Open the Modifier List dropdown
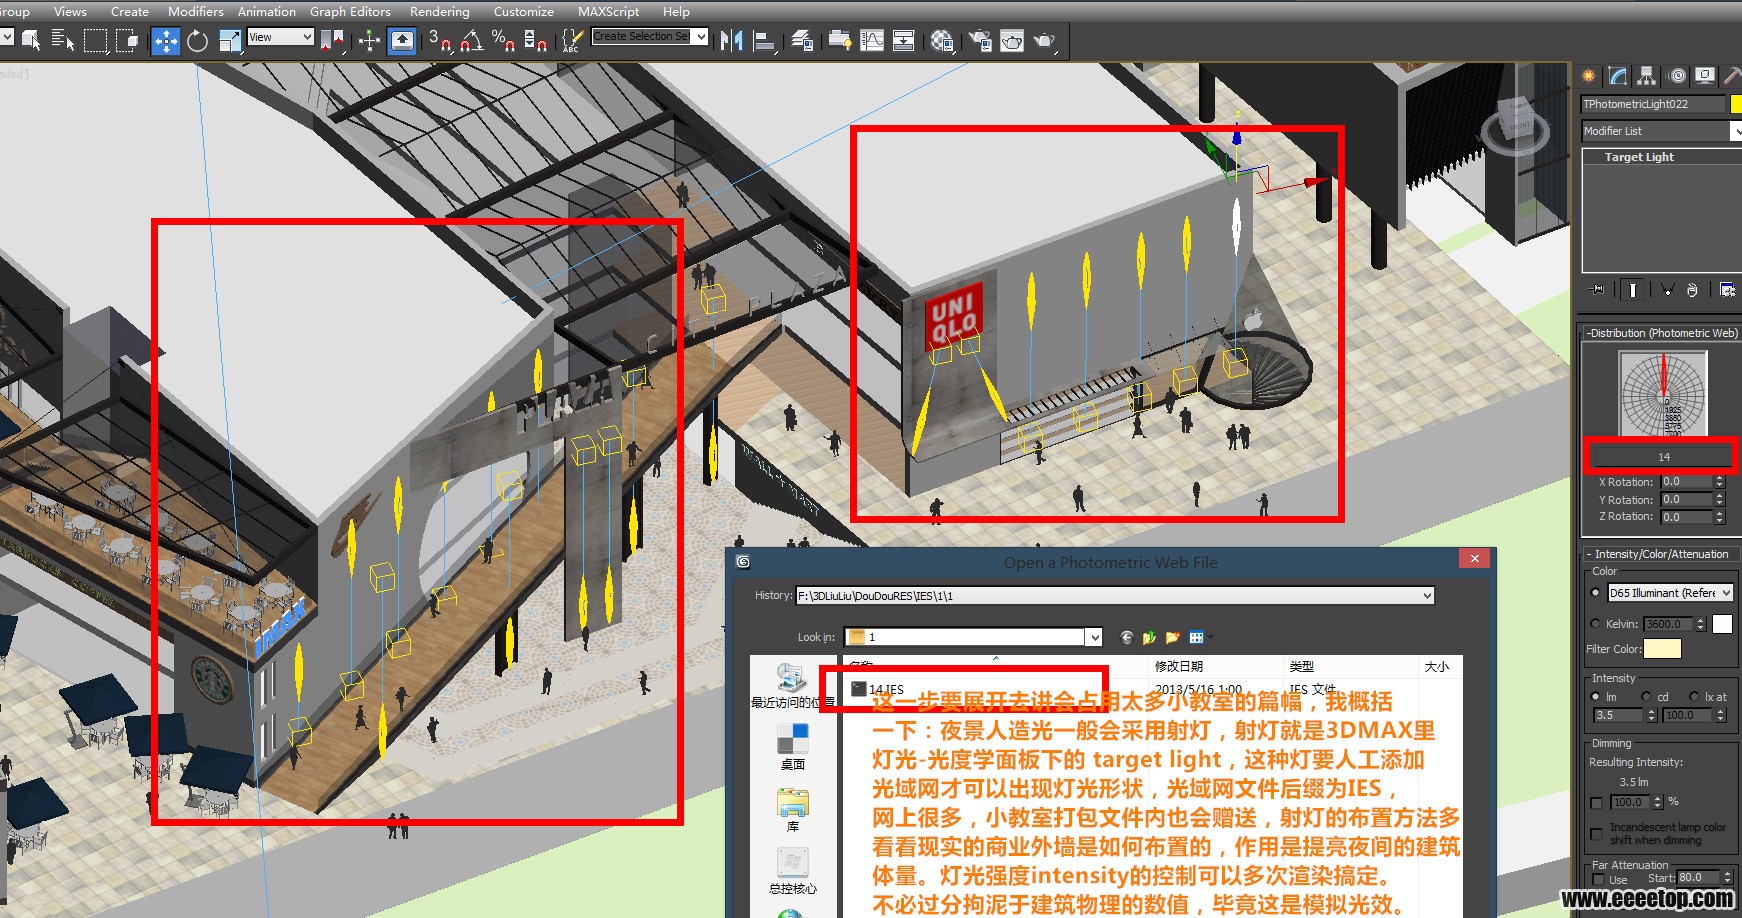This screenshot has width=1742, height=918. [x=1736, y=131]
